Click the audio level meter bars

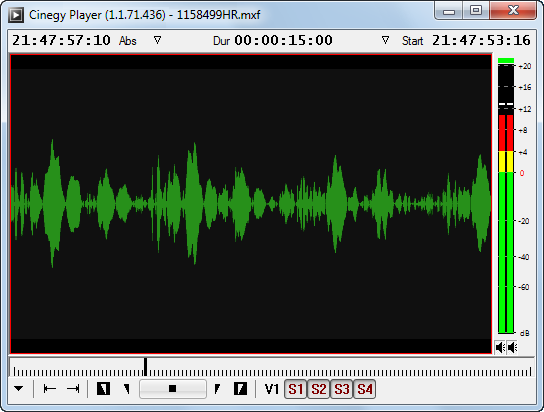point(506,196)
